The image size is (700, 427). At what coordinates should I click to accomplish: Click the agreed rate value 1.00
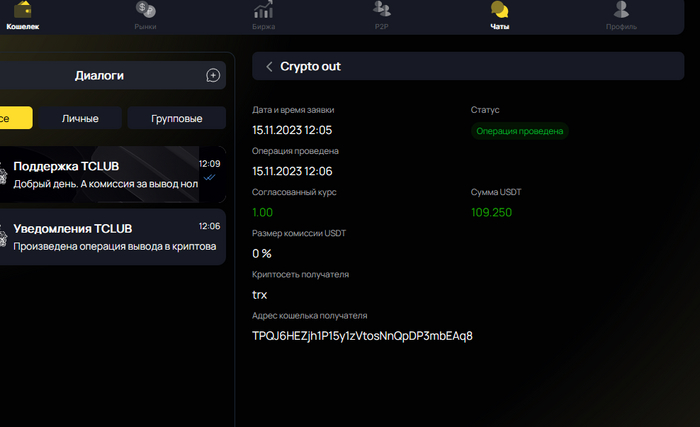coord(262,213)
